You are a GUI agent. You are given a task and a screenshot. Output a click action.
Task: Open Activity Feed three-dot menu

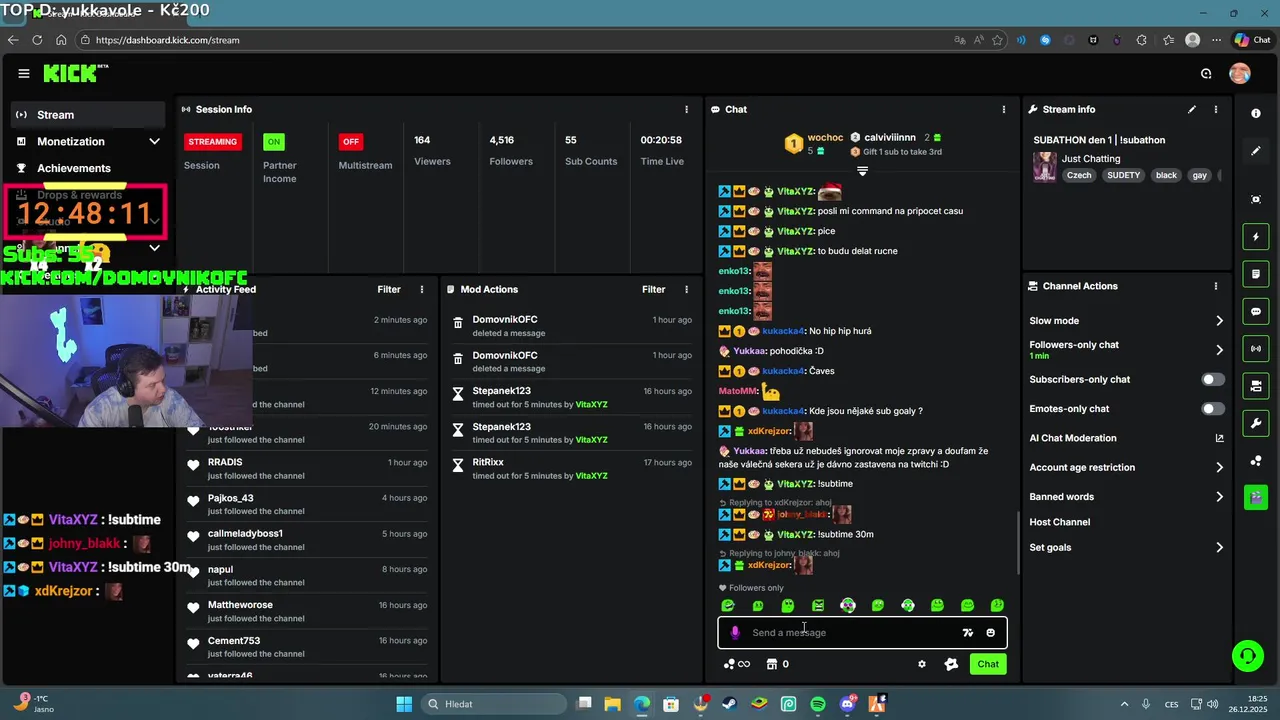(x=422, y=289)
